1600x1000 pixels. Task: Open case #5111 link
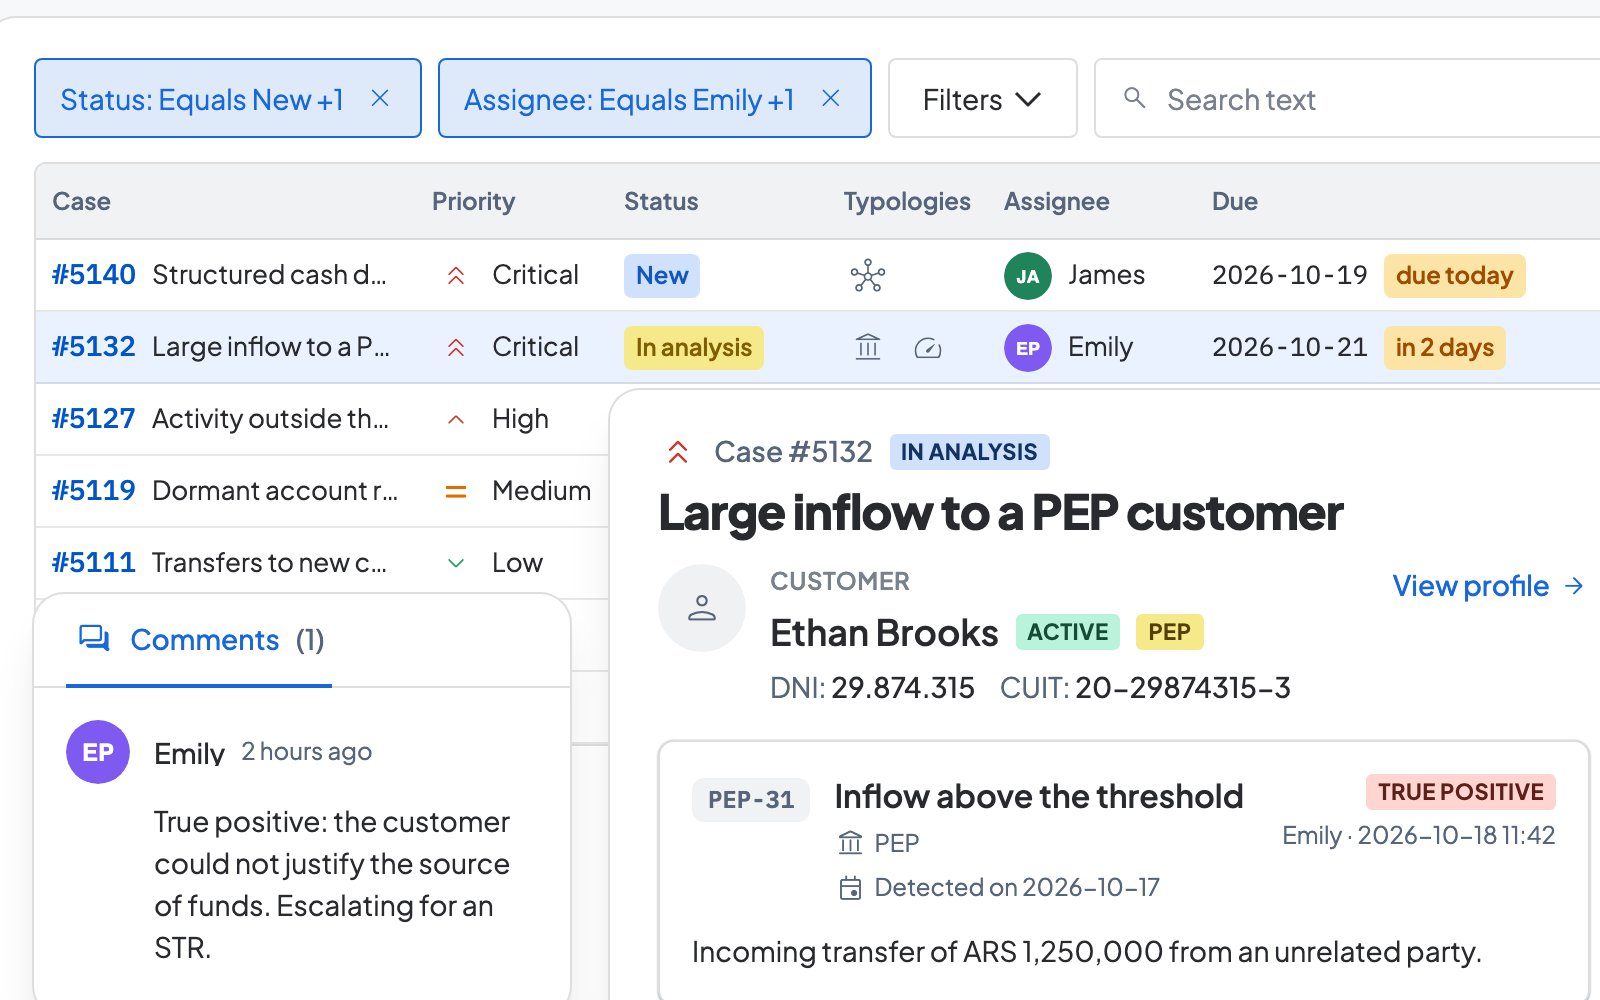click(x=93, y=562)
